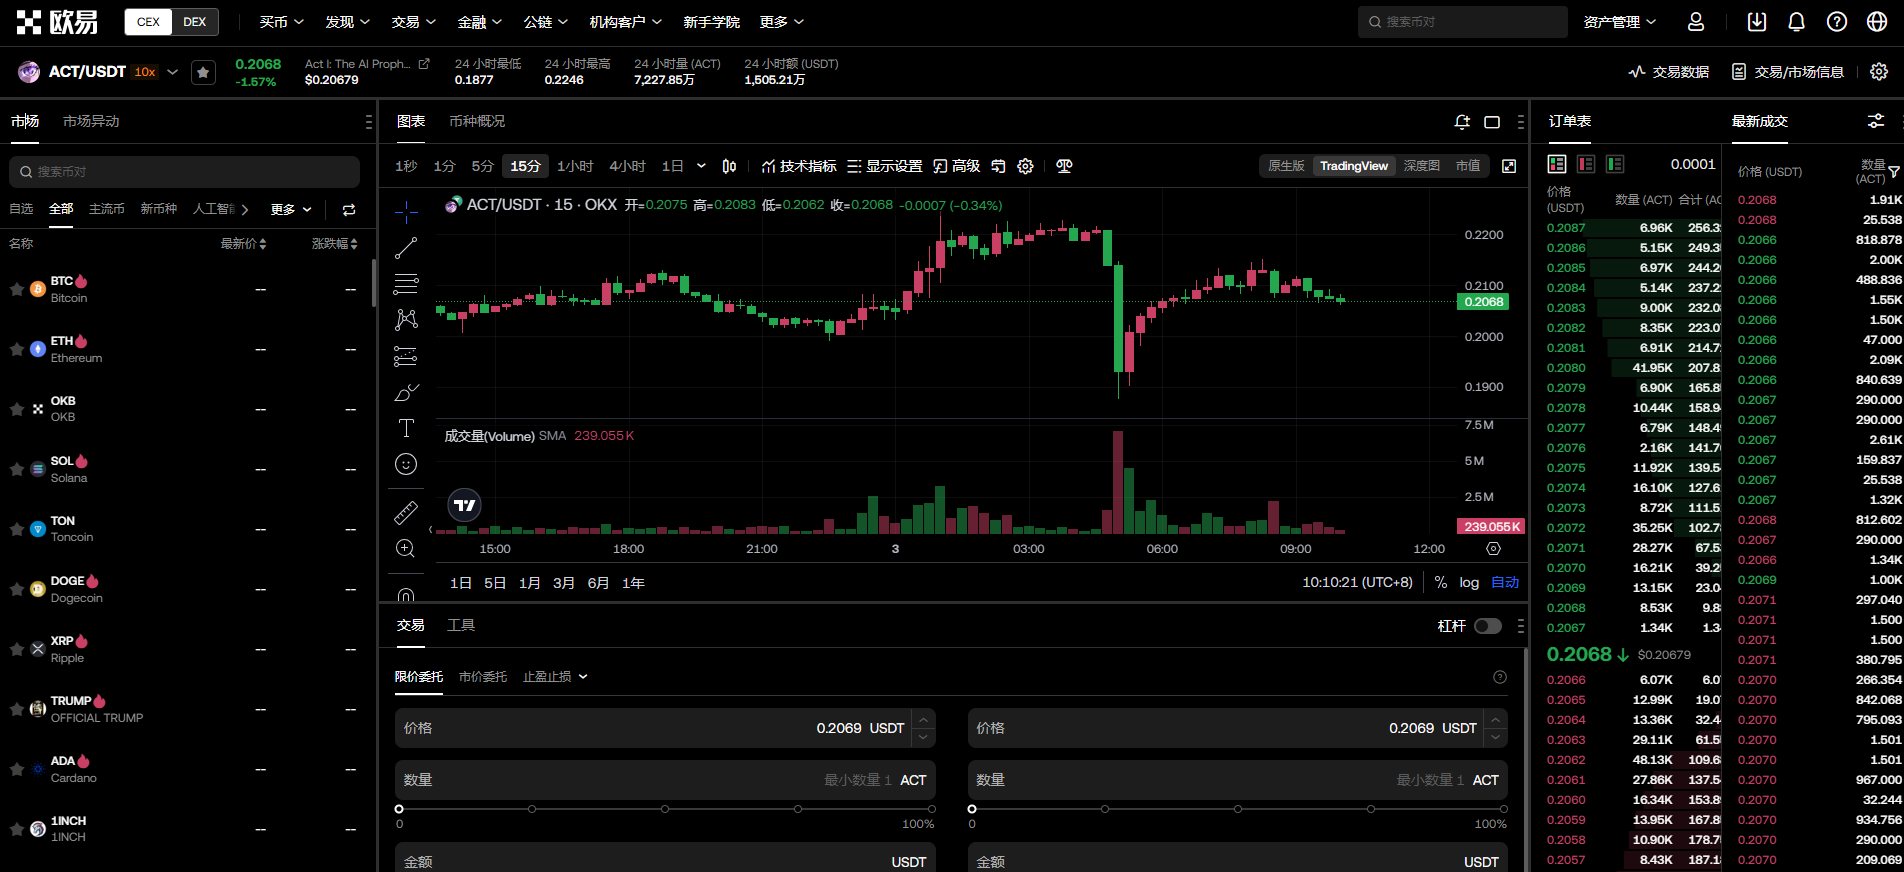
Task: Expand the 资产管理 dropdown
Action: pos(1620,22)
